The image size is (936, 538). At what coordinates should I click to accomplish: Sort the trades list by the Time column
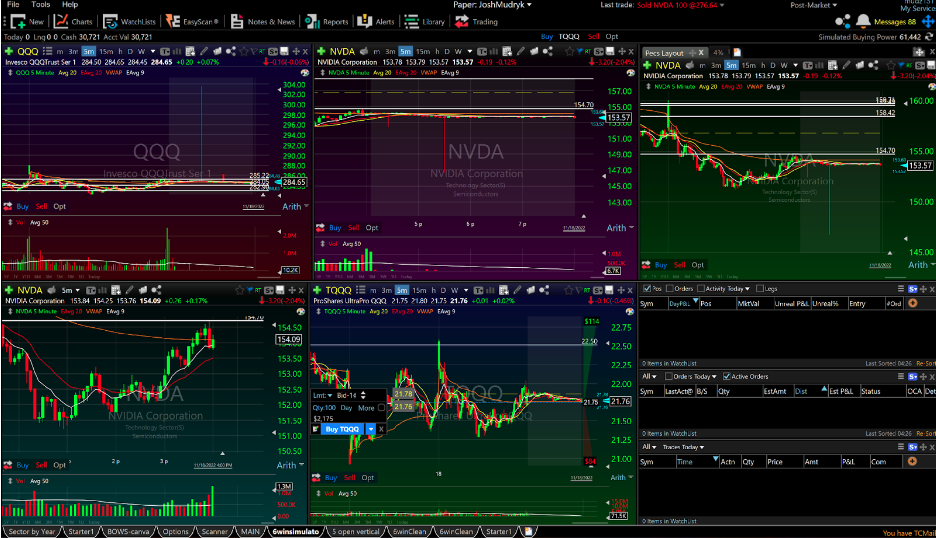pyautogui.click(x=697, y=462)
